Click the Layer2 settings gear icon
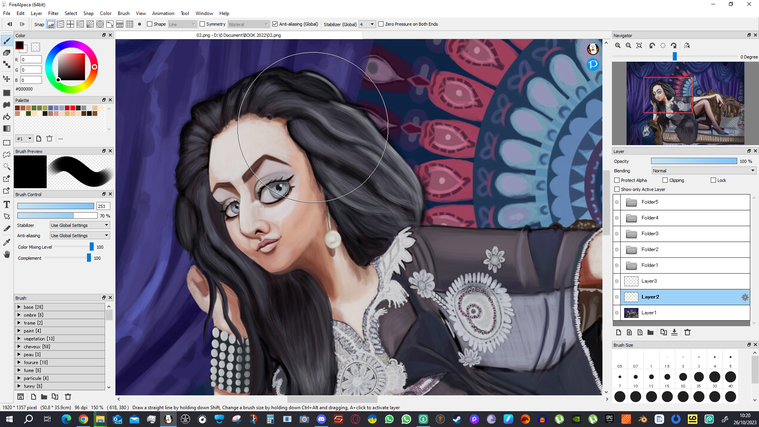 pyautogui.click(x=744, y=297)
